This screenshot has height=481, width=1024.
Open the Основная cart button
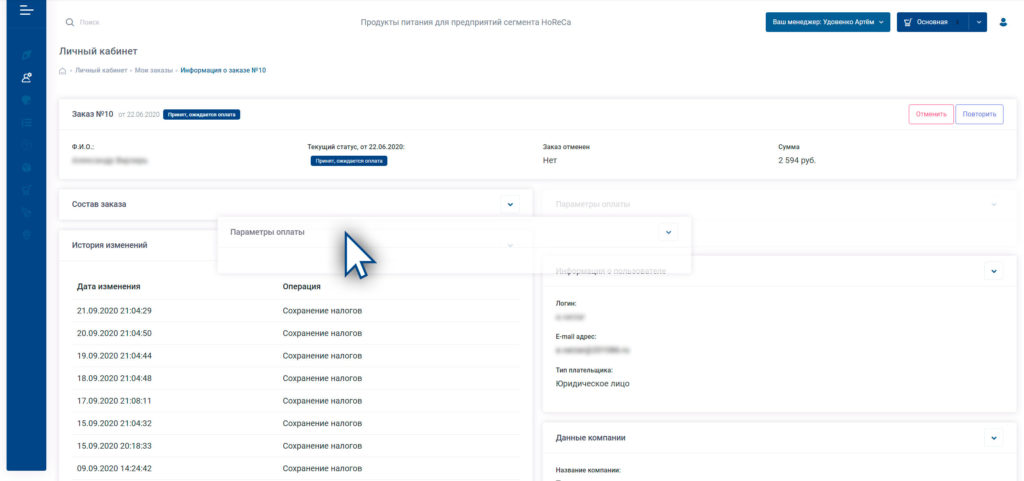(x=933, y=22)
